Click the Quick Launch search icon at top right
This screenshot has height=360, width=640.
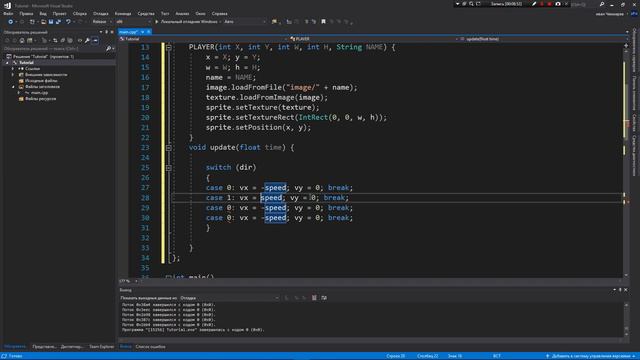(602, 4)
